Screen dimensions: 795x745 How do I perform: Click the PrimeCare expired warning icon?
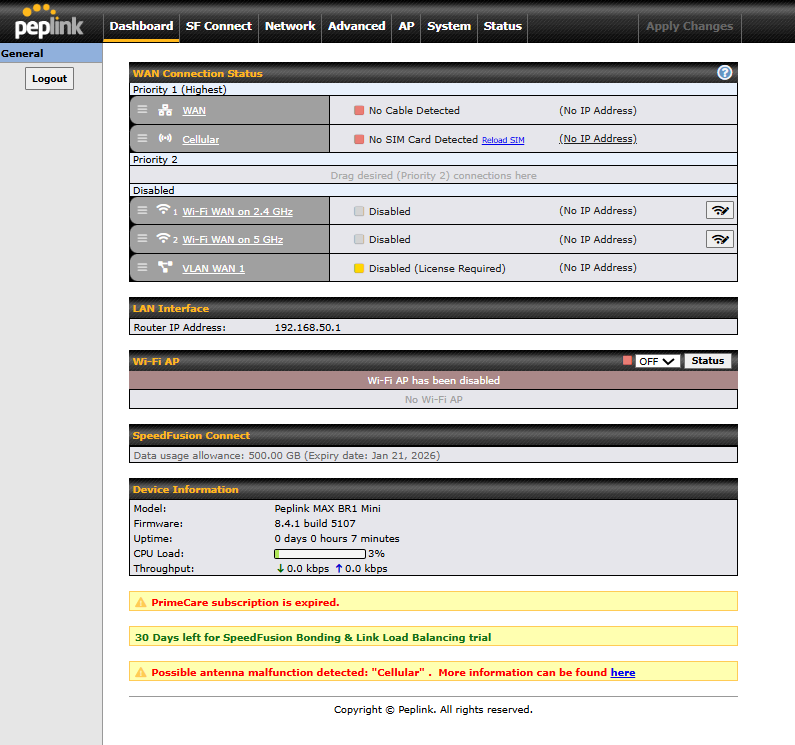coord(141,602)
